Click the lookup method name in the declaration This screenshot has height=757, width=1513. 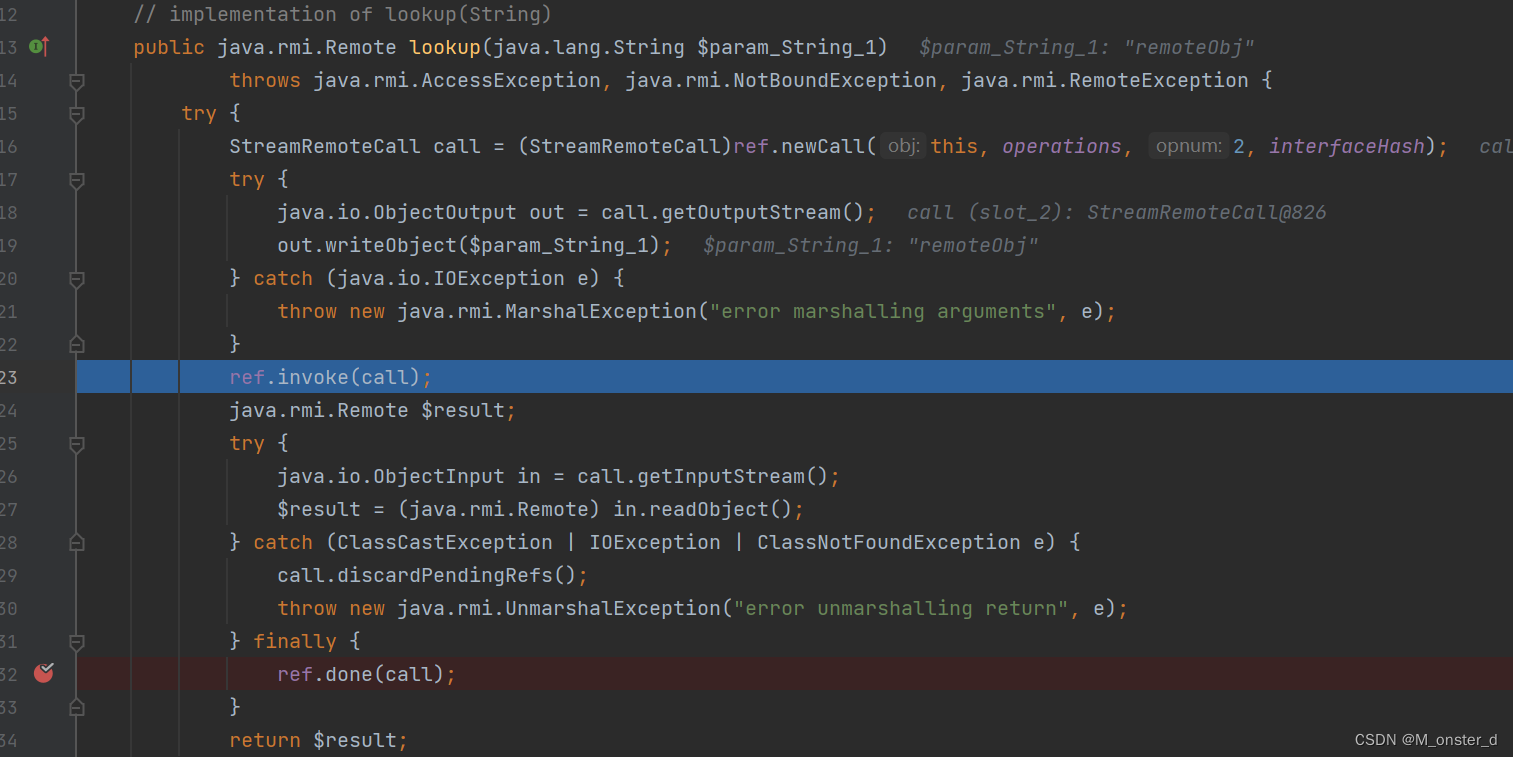pos(445,47)
